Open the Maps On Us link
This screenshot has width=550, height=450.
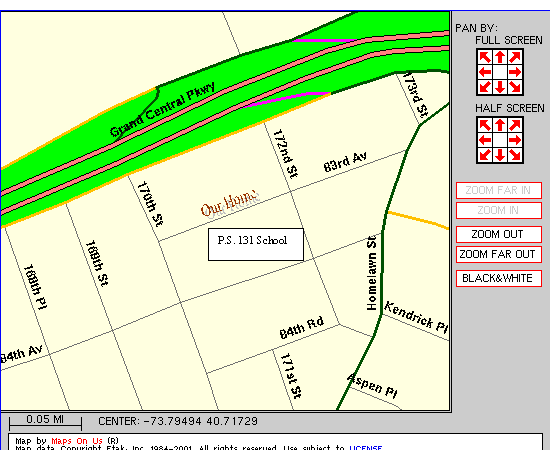tap(77, 441)
